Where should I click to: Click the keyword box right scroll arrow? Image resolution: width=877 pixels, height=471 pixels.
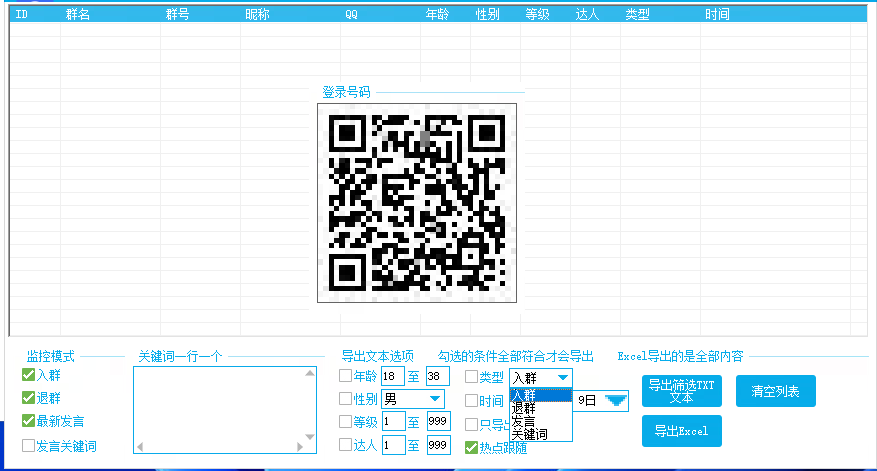311,446
